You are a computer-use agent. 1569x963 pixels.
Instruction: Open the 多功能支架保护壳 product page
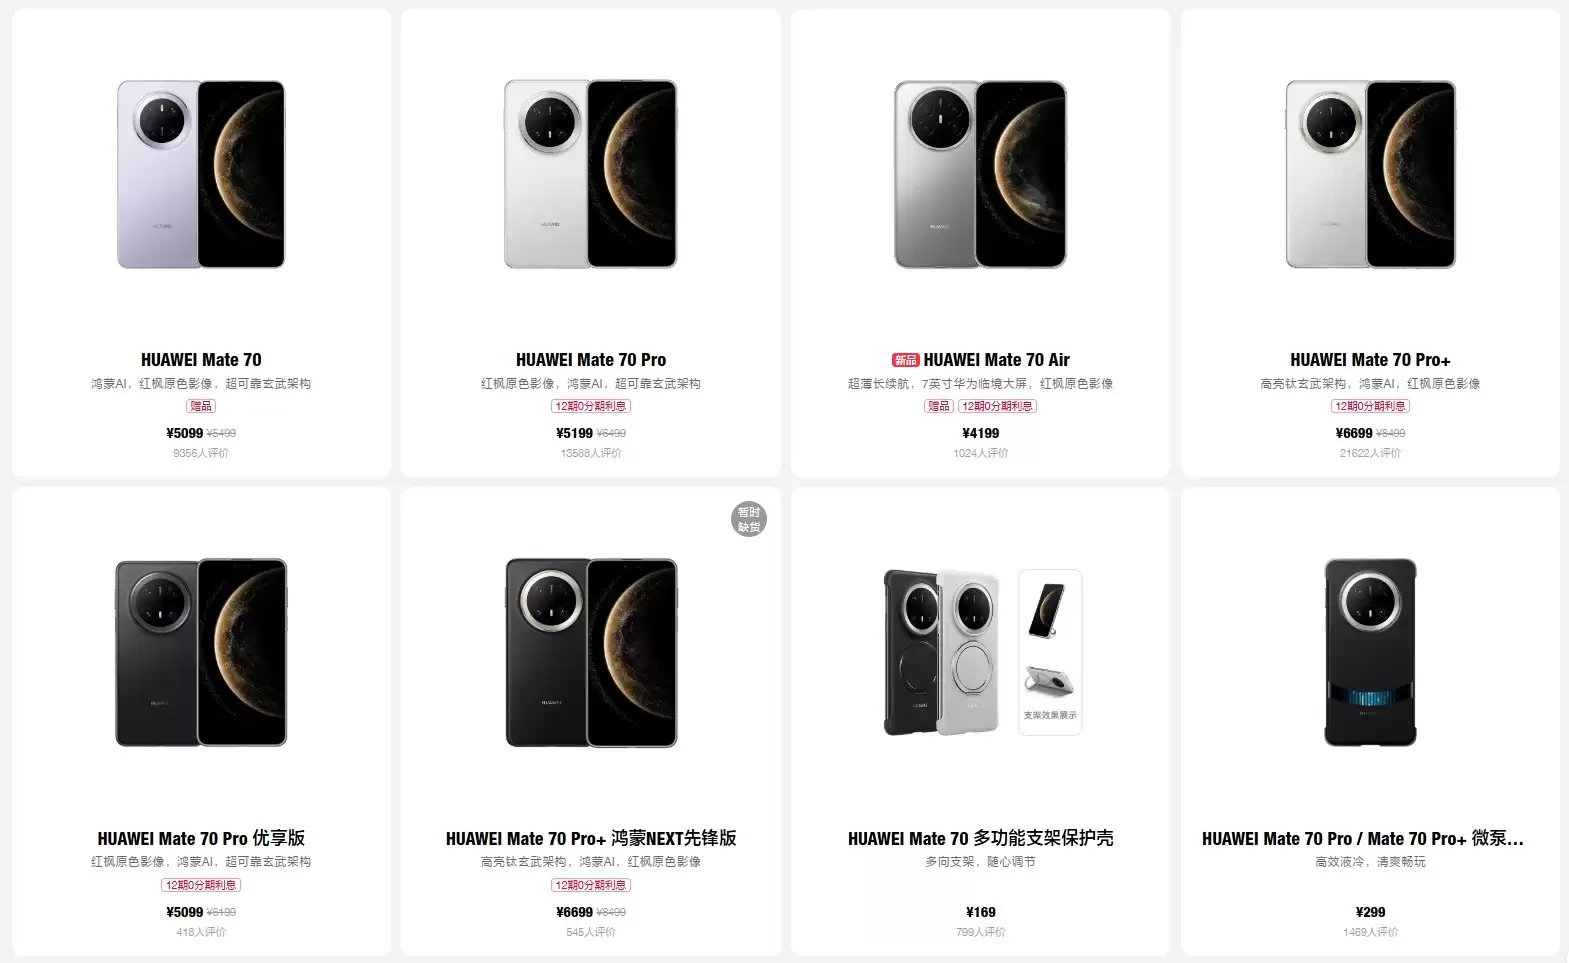tap(981, 838)
